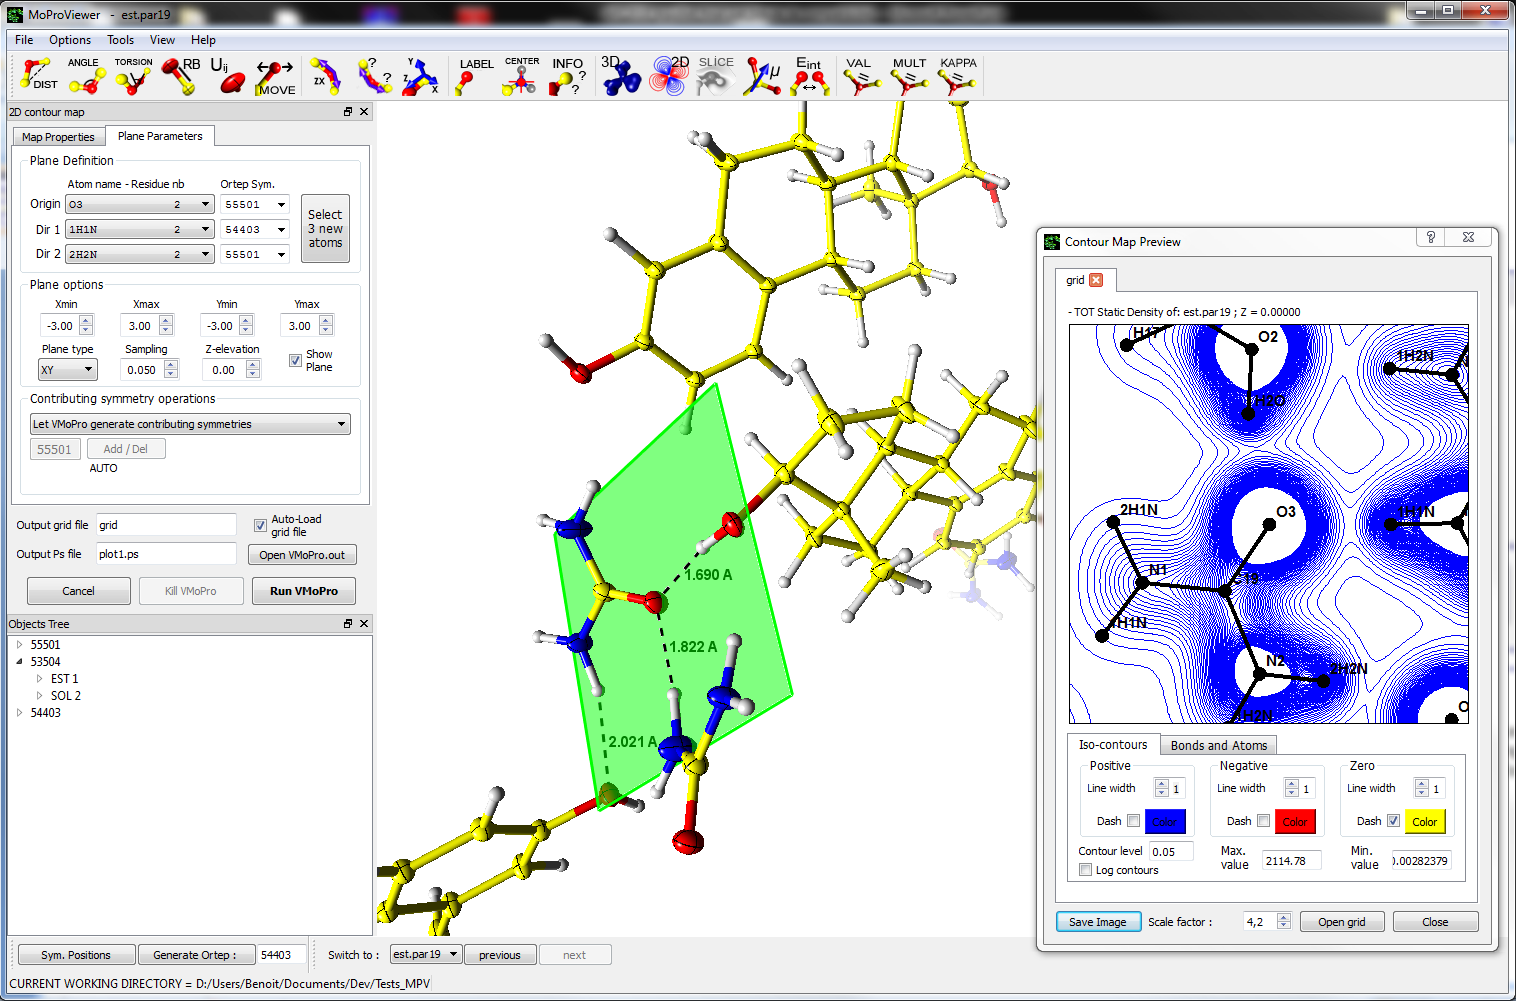
Task: Click the Save Image button
Action: click(x=1097, y=922)
